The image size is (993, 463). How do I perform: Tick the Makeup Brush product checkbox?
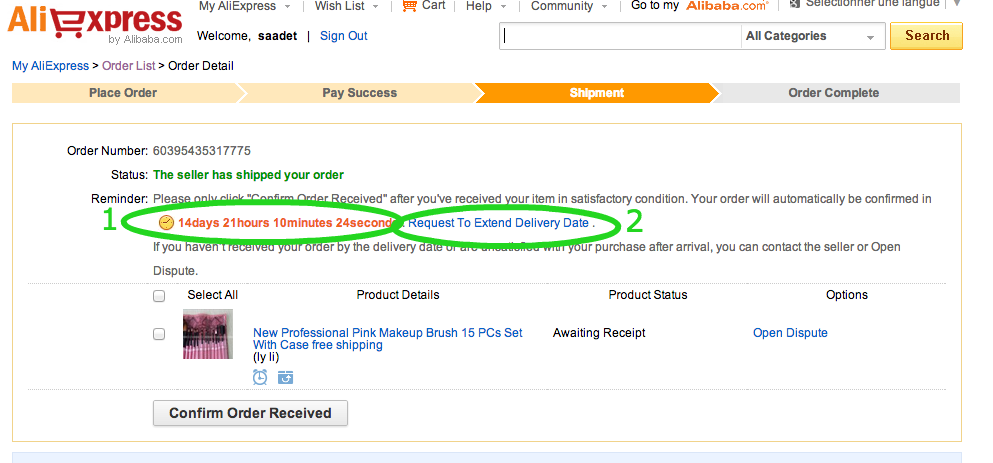pos(159,334)
